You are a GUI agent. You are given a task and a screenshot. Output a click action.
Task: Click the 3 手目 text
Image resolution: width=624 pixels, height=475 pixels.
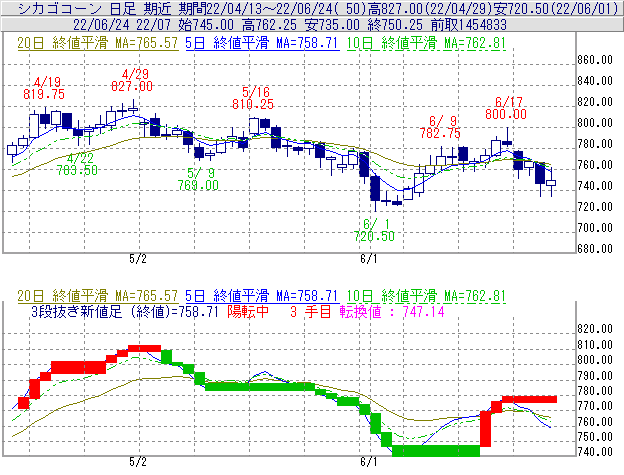click(310, 311)
